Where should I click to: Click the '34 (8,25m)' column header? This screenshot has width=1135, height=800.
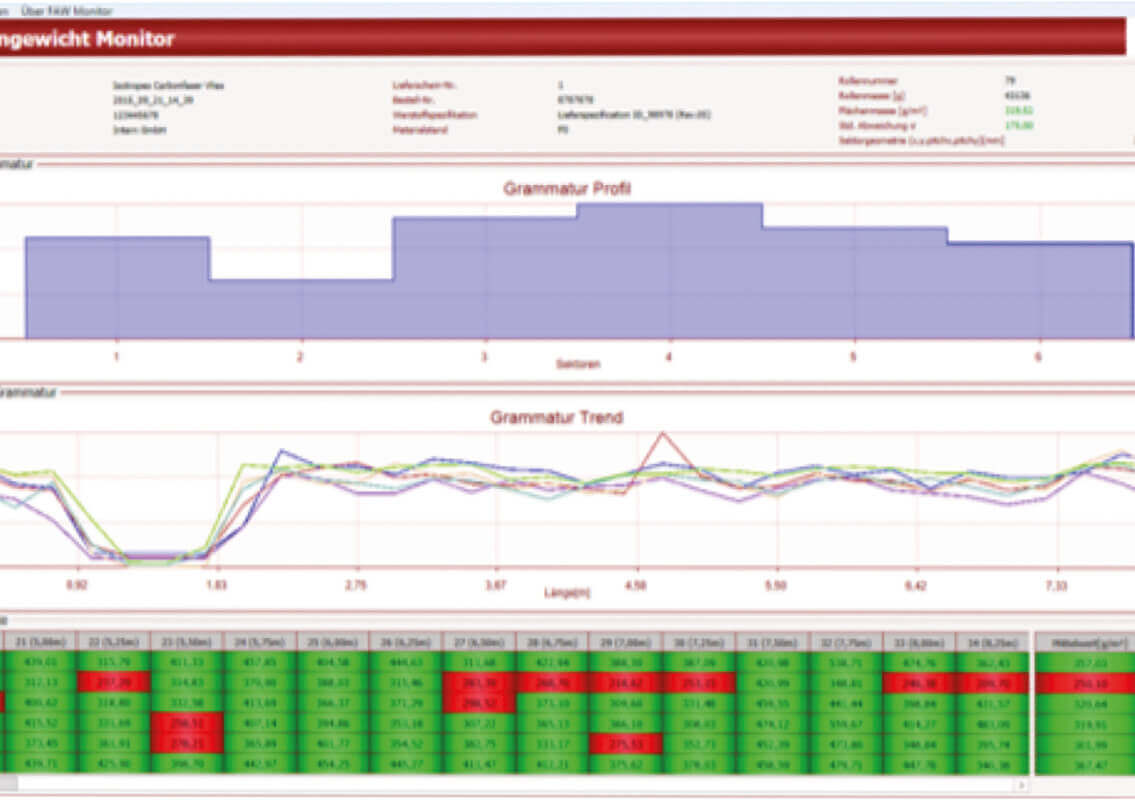point(992,640)
